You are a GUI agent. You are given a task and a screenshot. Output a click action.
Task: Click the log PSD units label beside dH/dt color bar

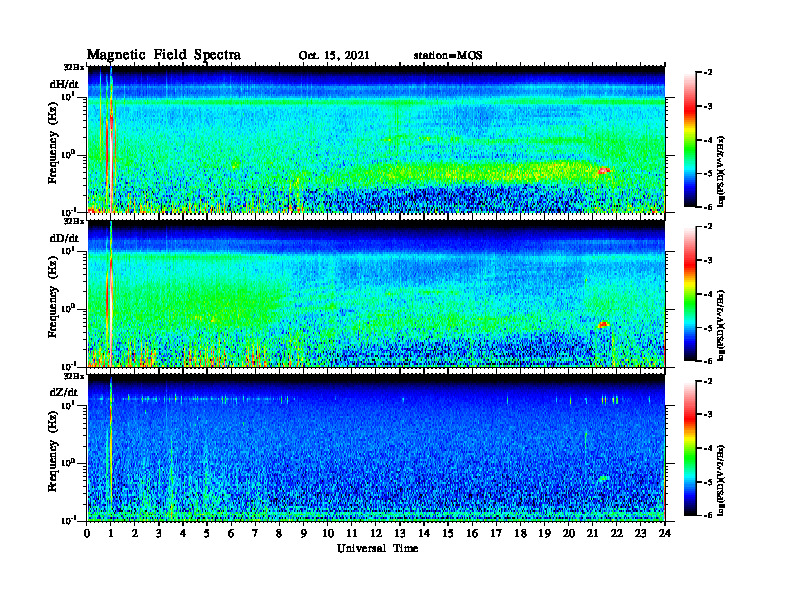click(x=721, y=171)
